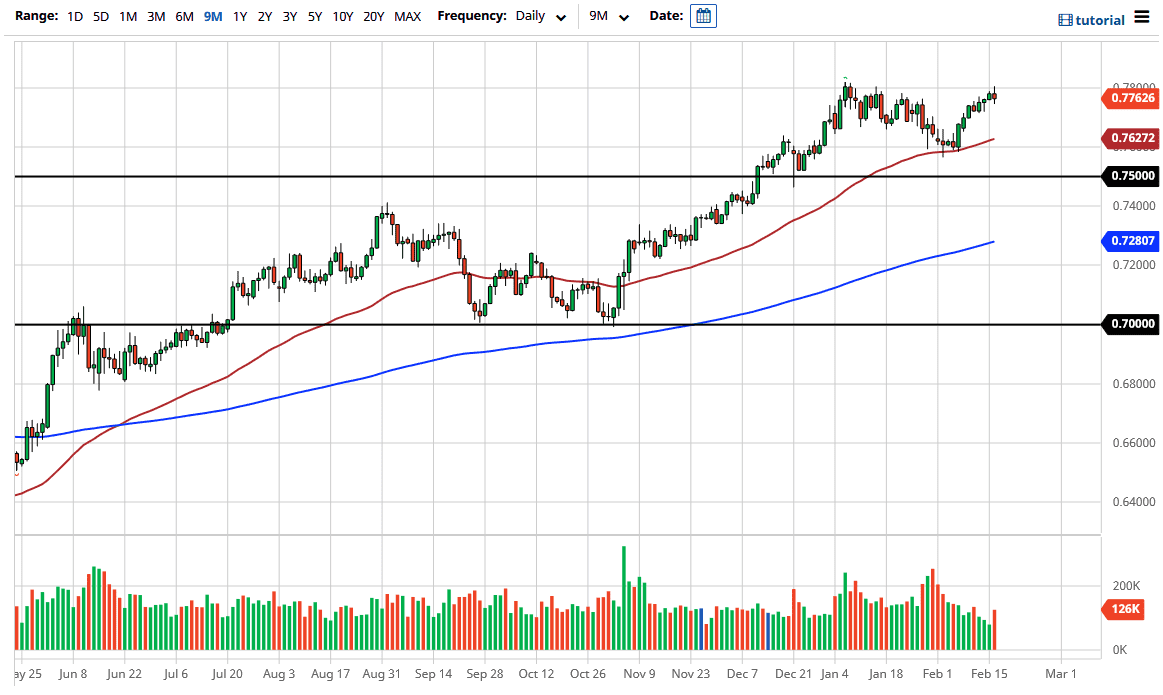Switch to the 3M range
This screenshot has width=1163, height=695.
tap(155, 16)
